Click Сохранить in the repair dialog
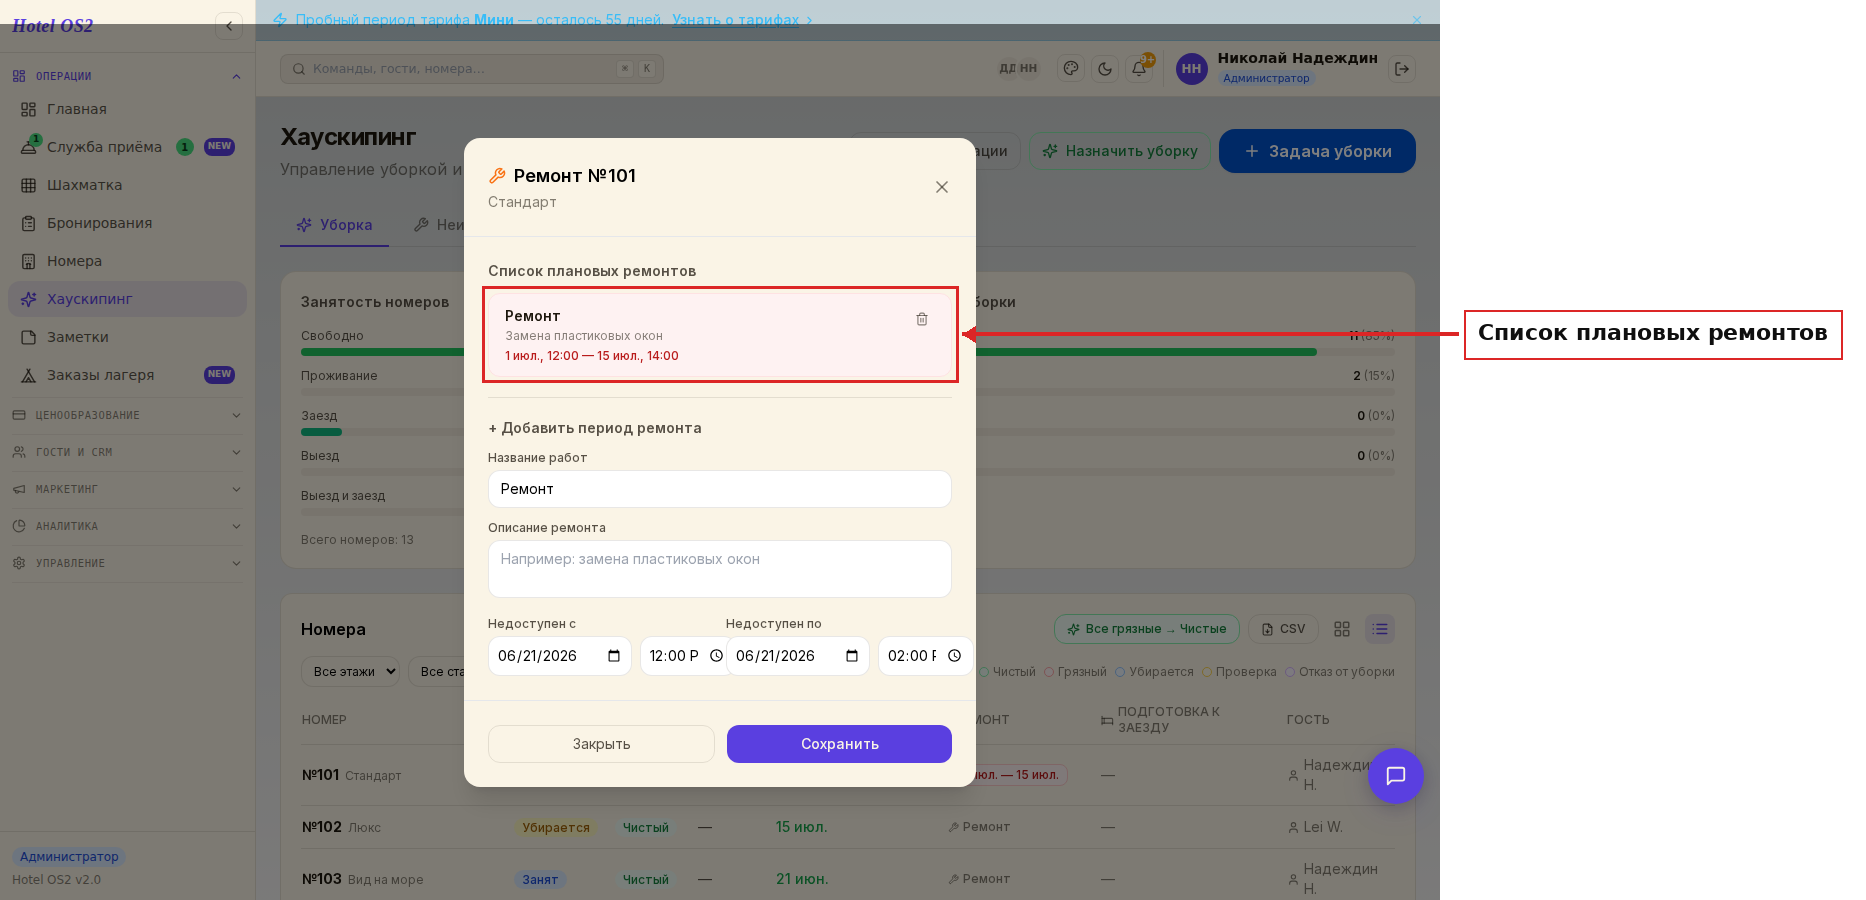The image size is (1866, 900). 839,744
